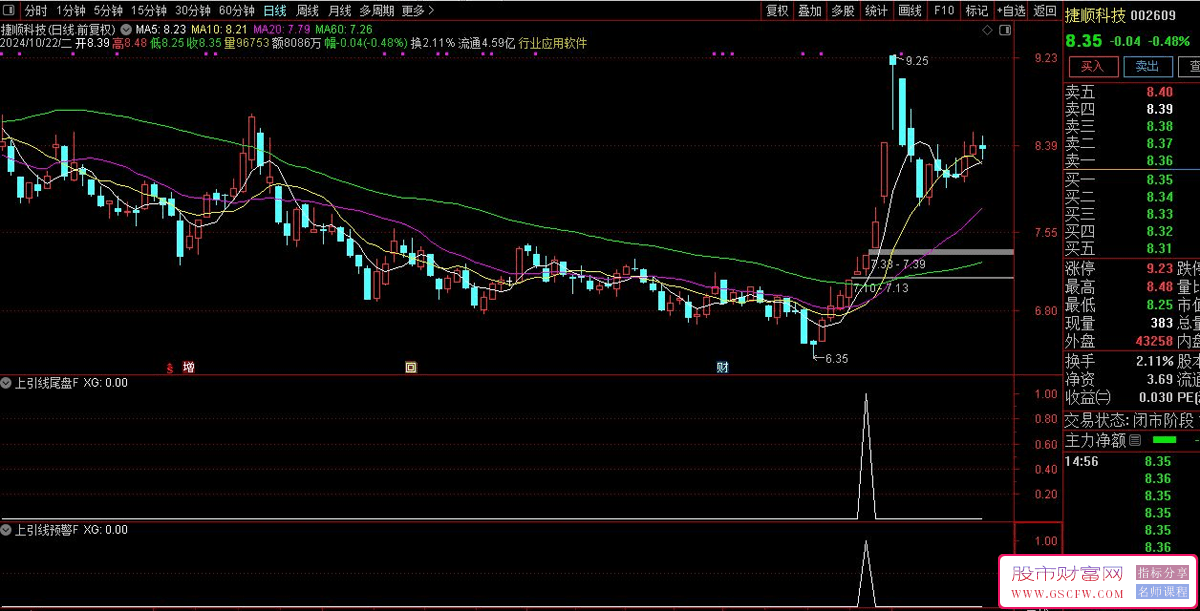Open the 主力净额 list icon
This screenshot has height=611, width=1200.
[x=1135, y=440]
